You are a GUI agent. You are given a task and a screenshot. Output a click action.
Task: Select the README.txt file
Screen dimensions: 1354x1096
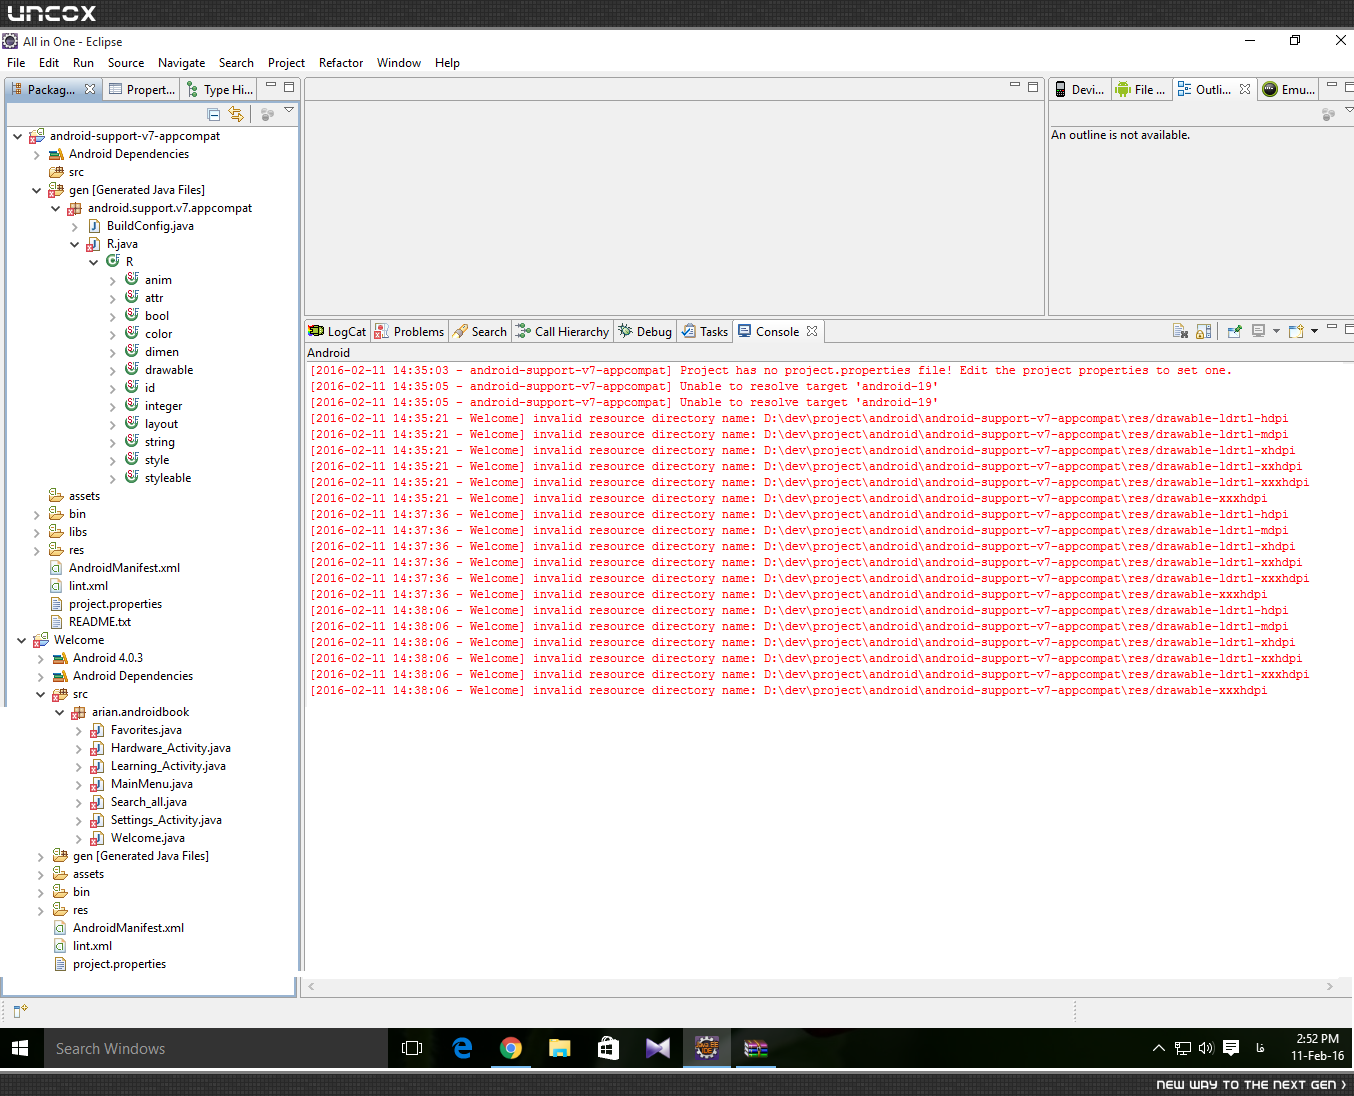[x=100, y=622]
